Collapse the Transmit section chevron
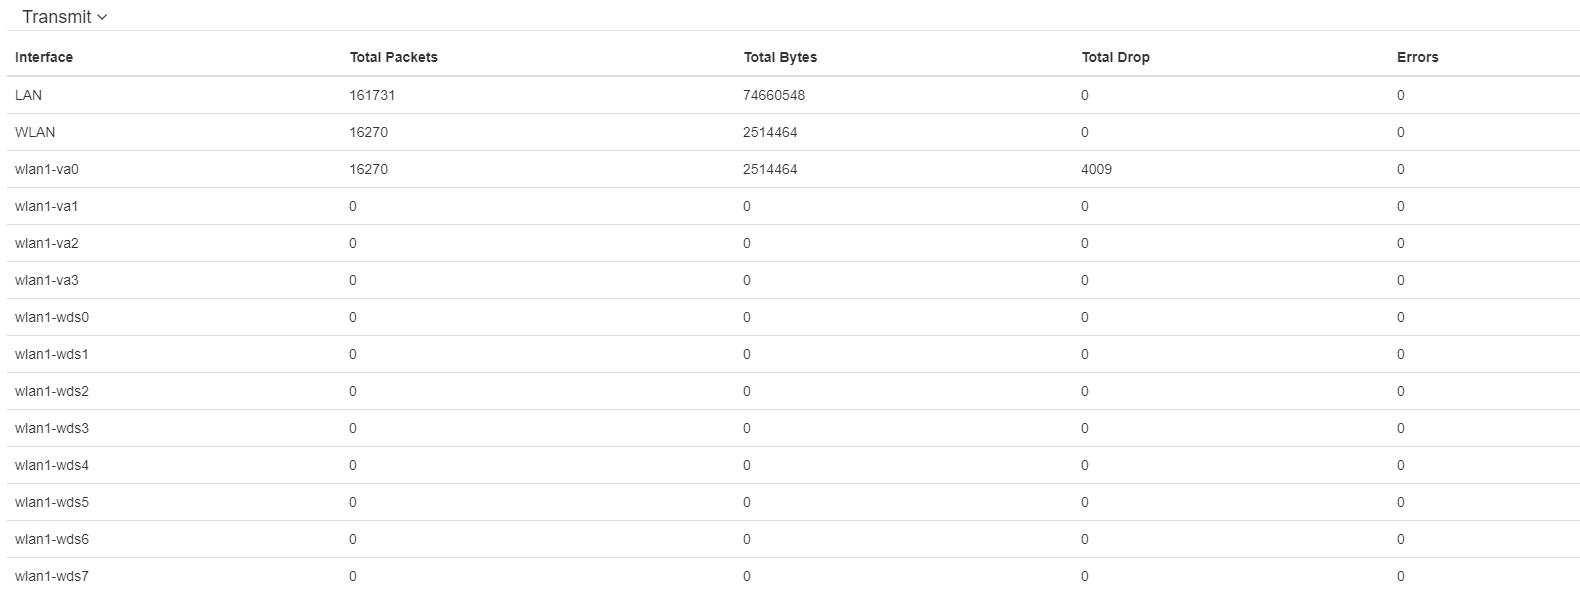 coord(102,17)
